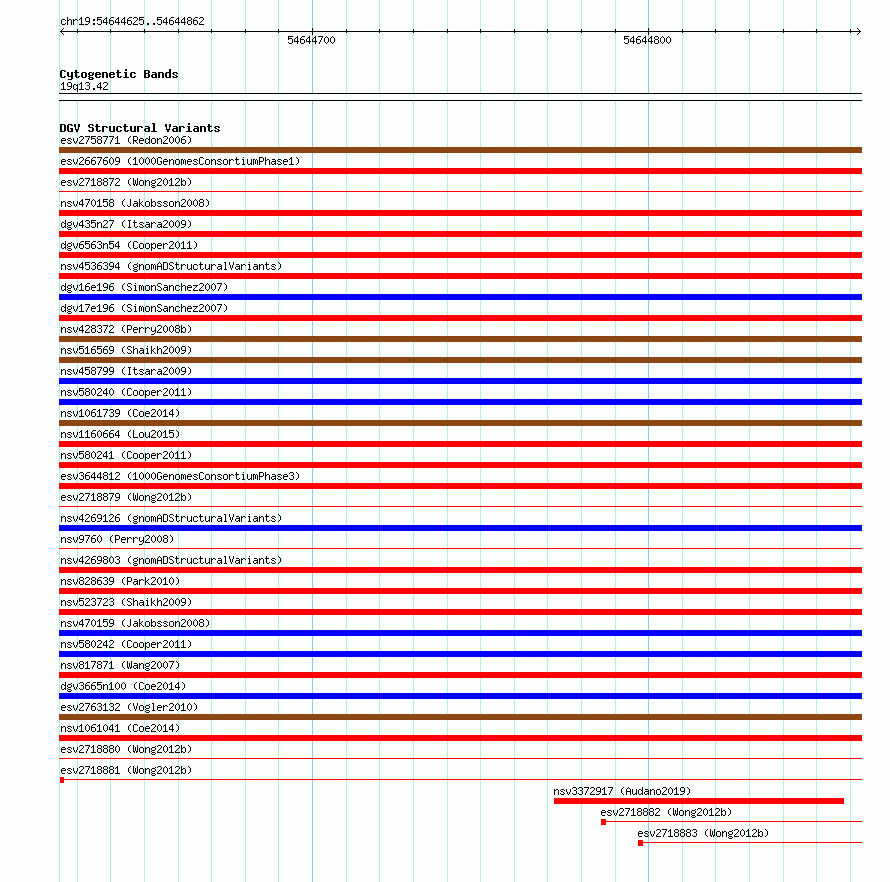Click nsv1061739 (Coe2014) label

pyautogui.click(x=120, y=413)
